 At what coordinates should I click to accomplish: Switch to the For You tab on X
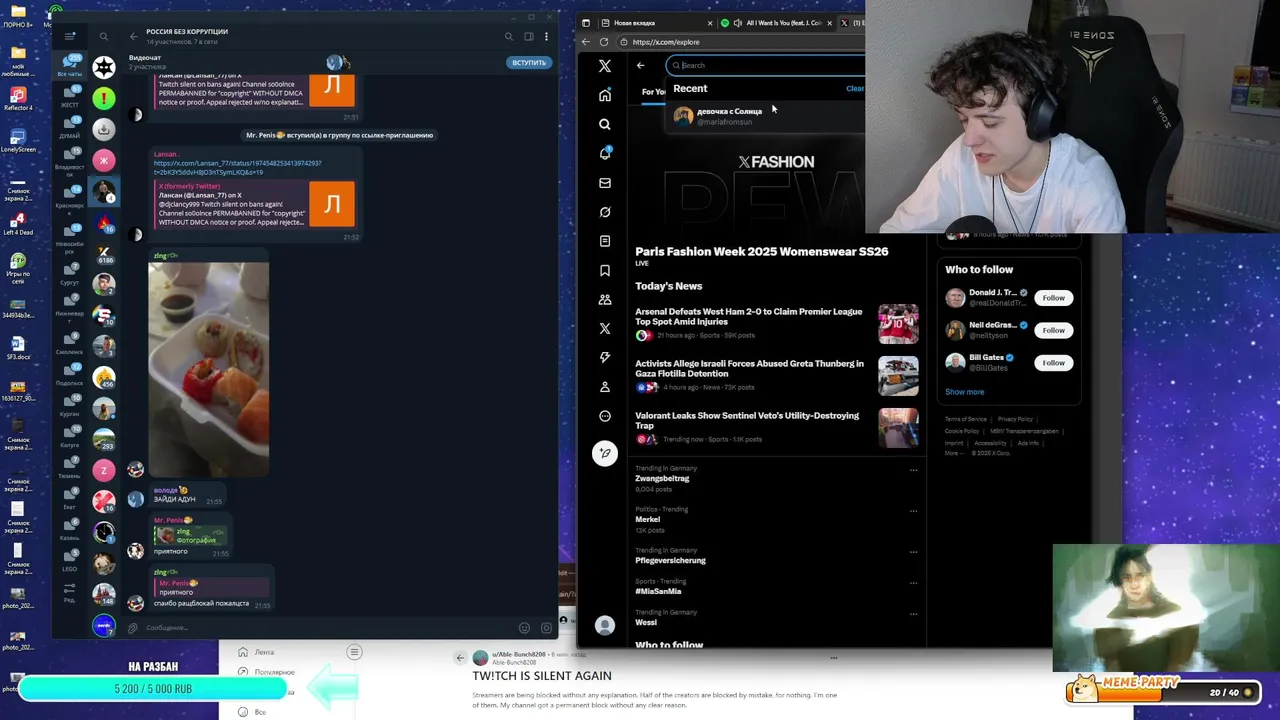653,92
